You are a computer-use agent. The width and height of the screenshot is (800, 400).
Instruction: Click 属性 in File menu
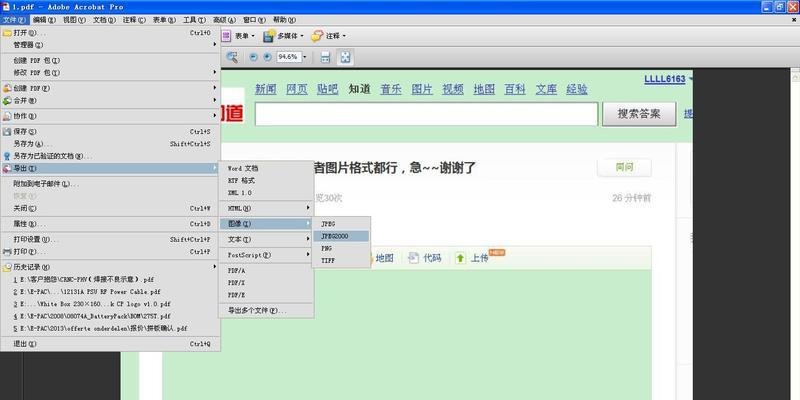(x=110, y=224)
